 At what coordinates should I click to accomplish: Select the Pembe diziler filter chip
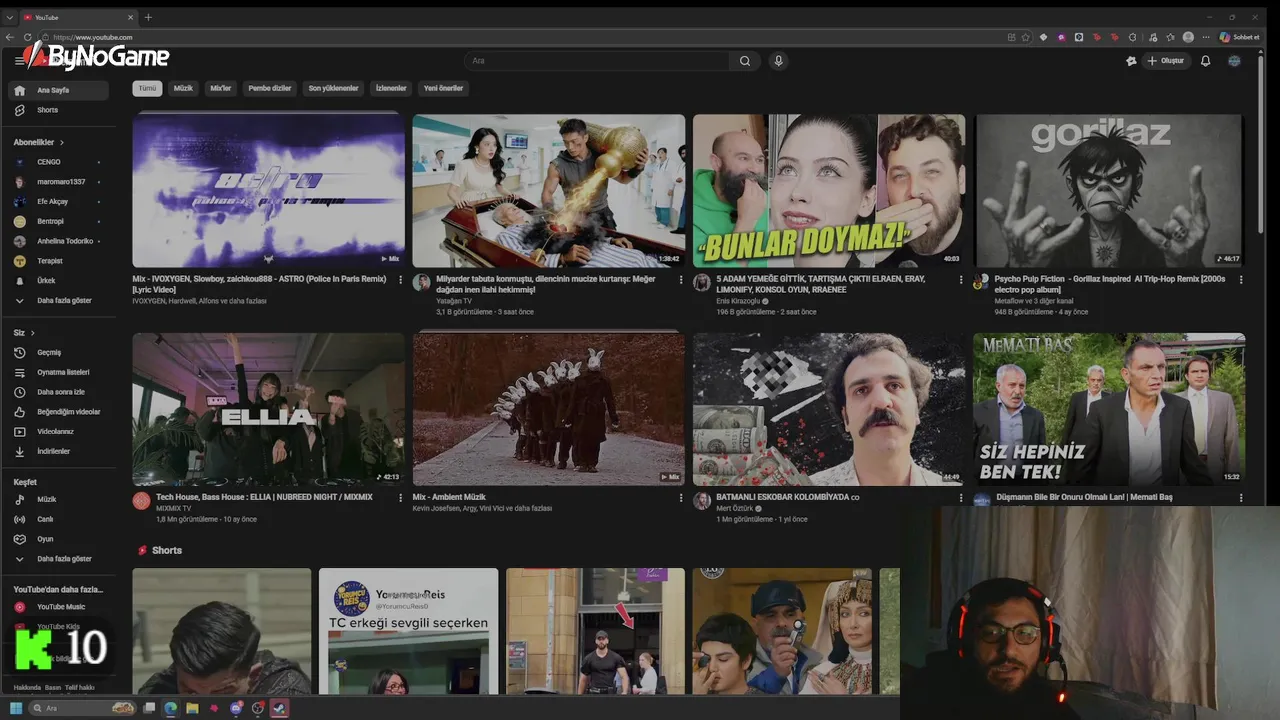point(269,88)
